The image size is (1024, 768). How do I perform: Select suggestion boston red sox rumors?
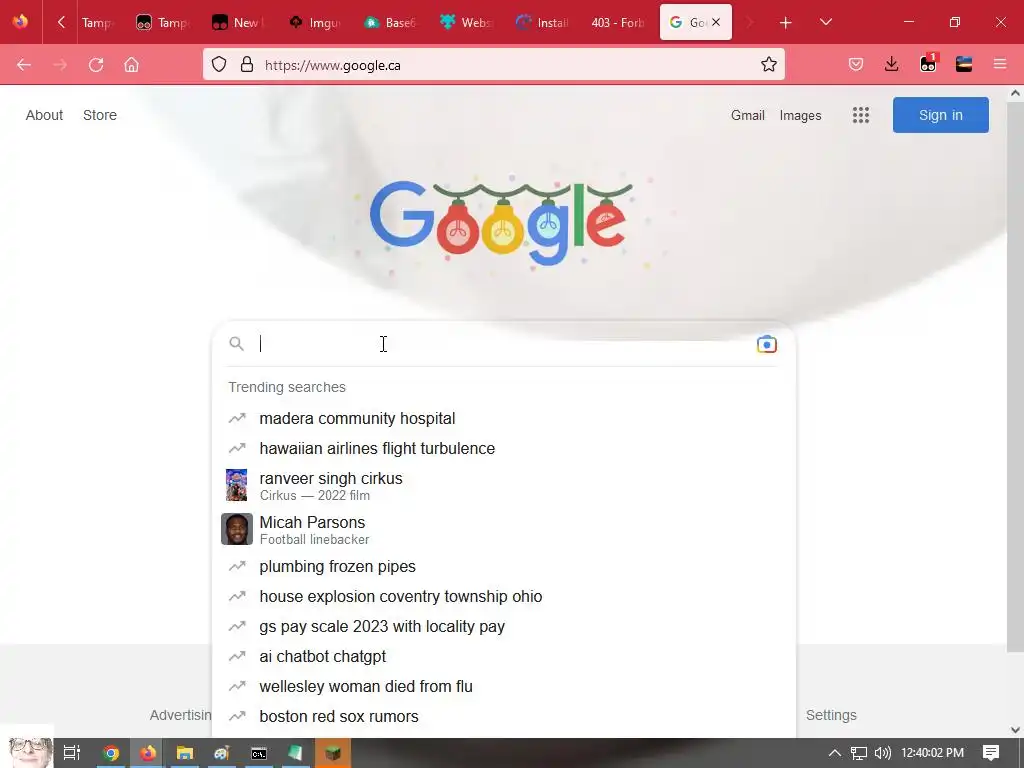504,716
